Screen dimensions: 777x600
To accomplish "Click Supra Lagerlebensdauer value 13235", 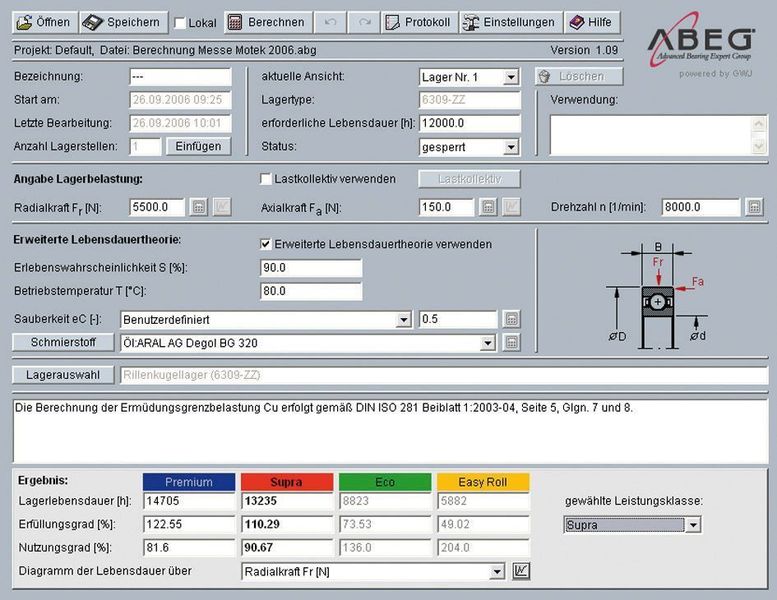I will (x=287, y=501).
